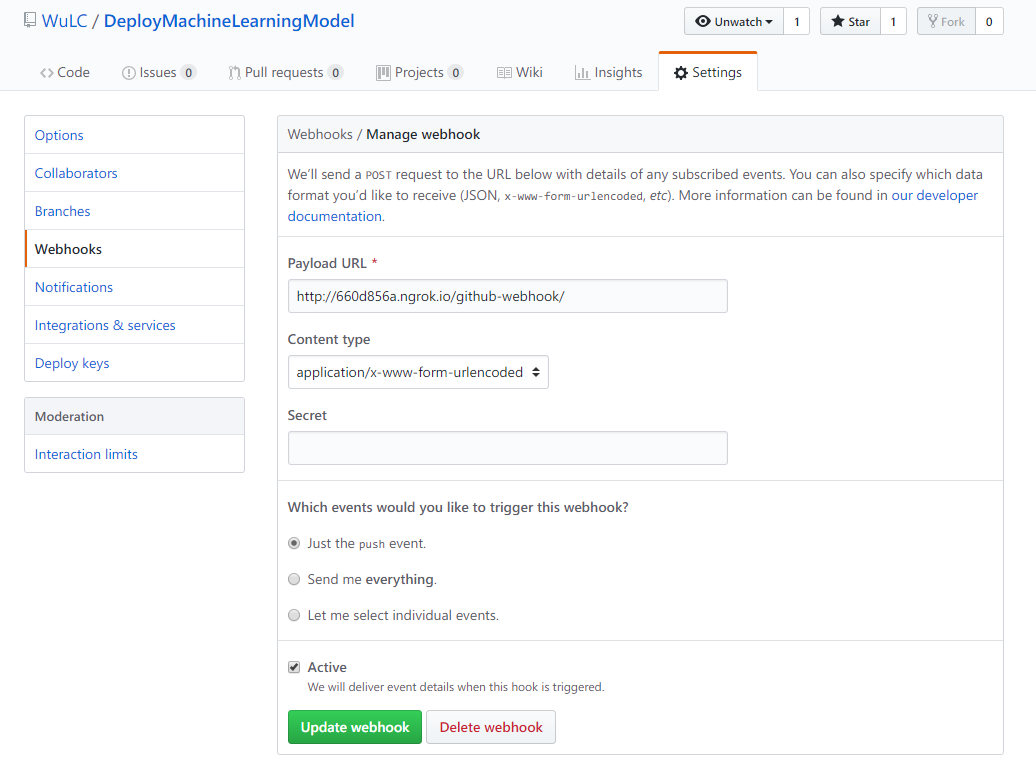Open the Issues tab
The width and height of the screenshot is (1036, 774).
click(159, 73)
